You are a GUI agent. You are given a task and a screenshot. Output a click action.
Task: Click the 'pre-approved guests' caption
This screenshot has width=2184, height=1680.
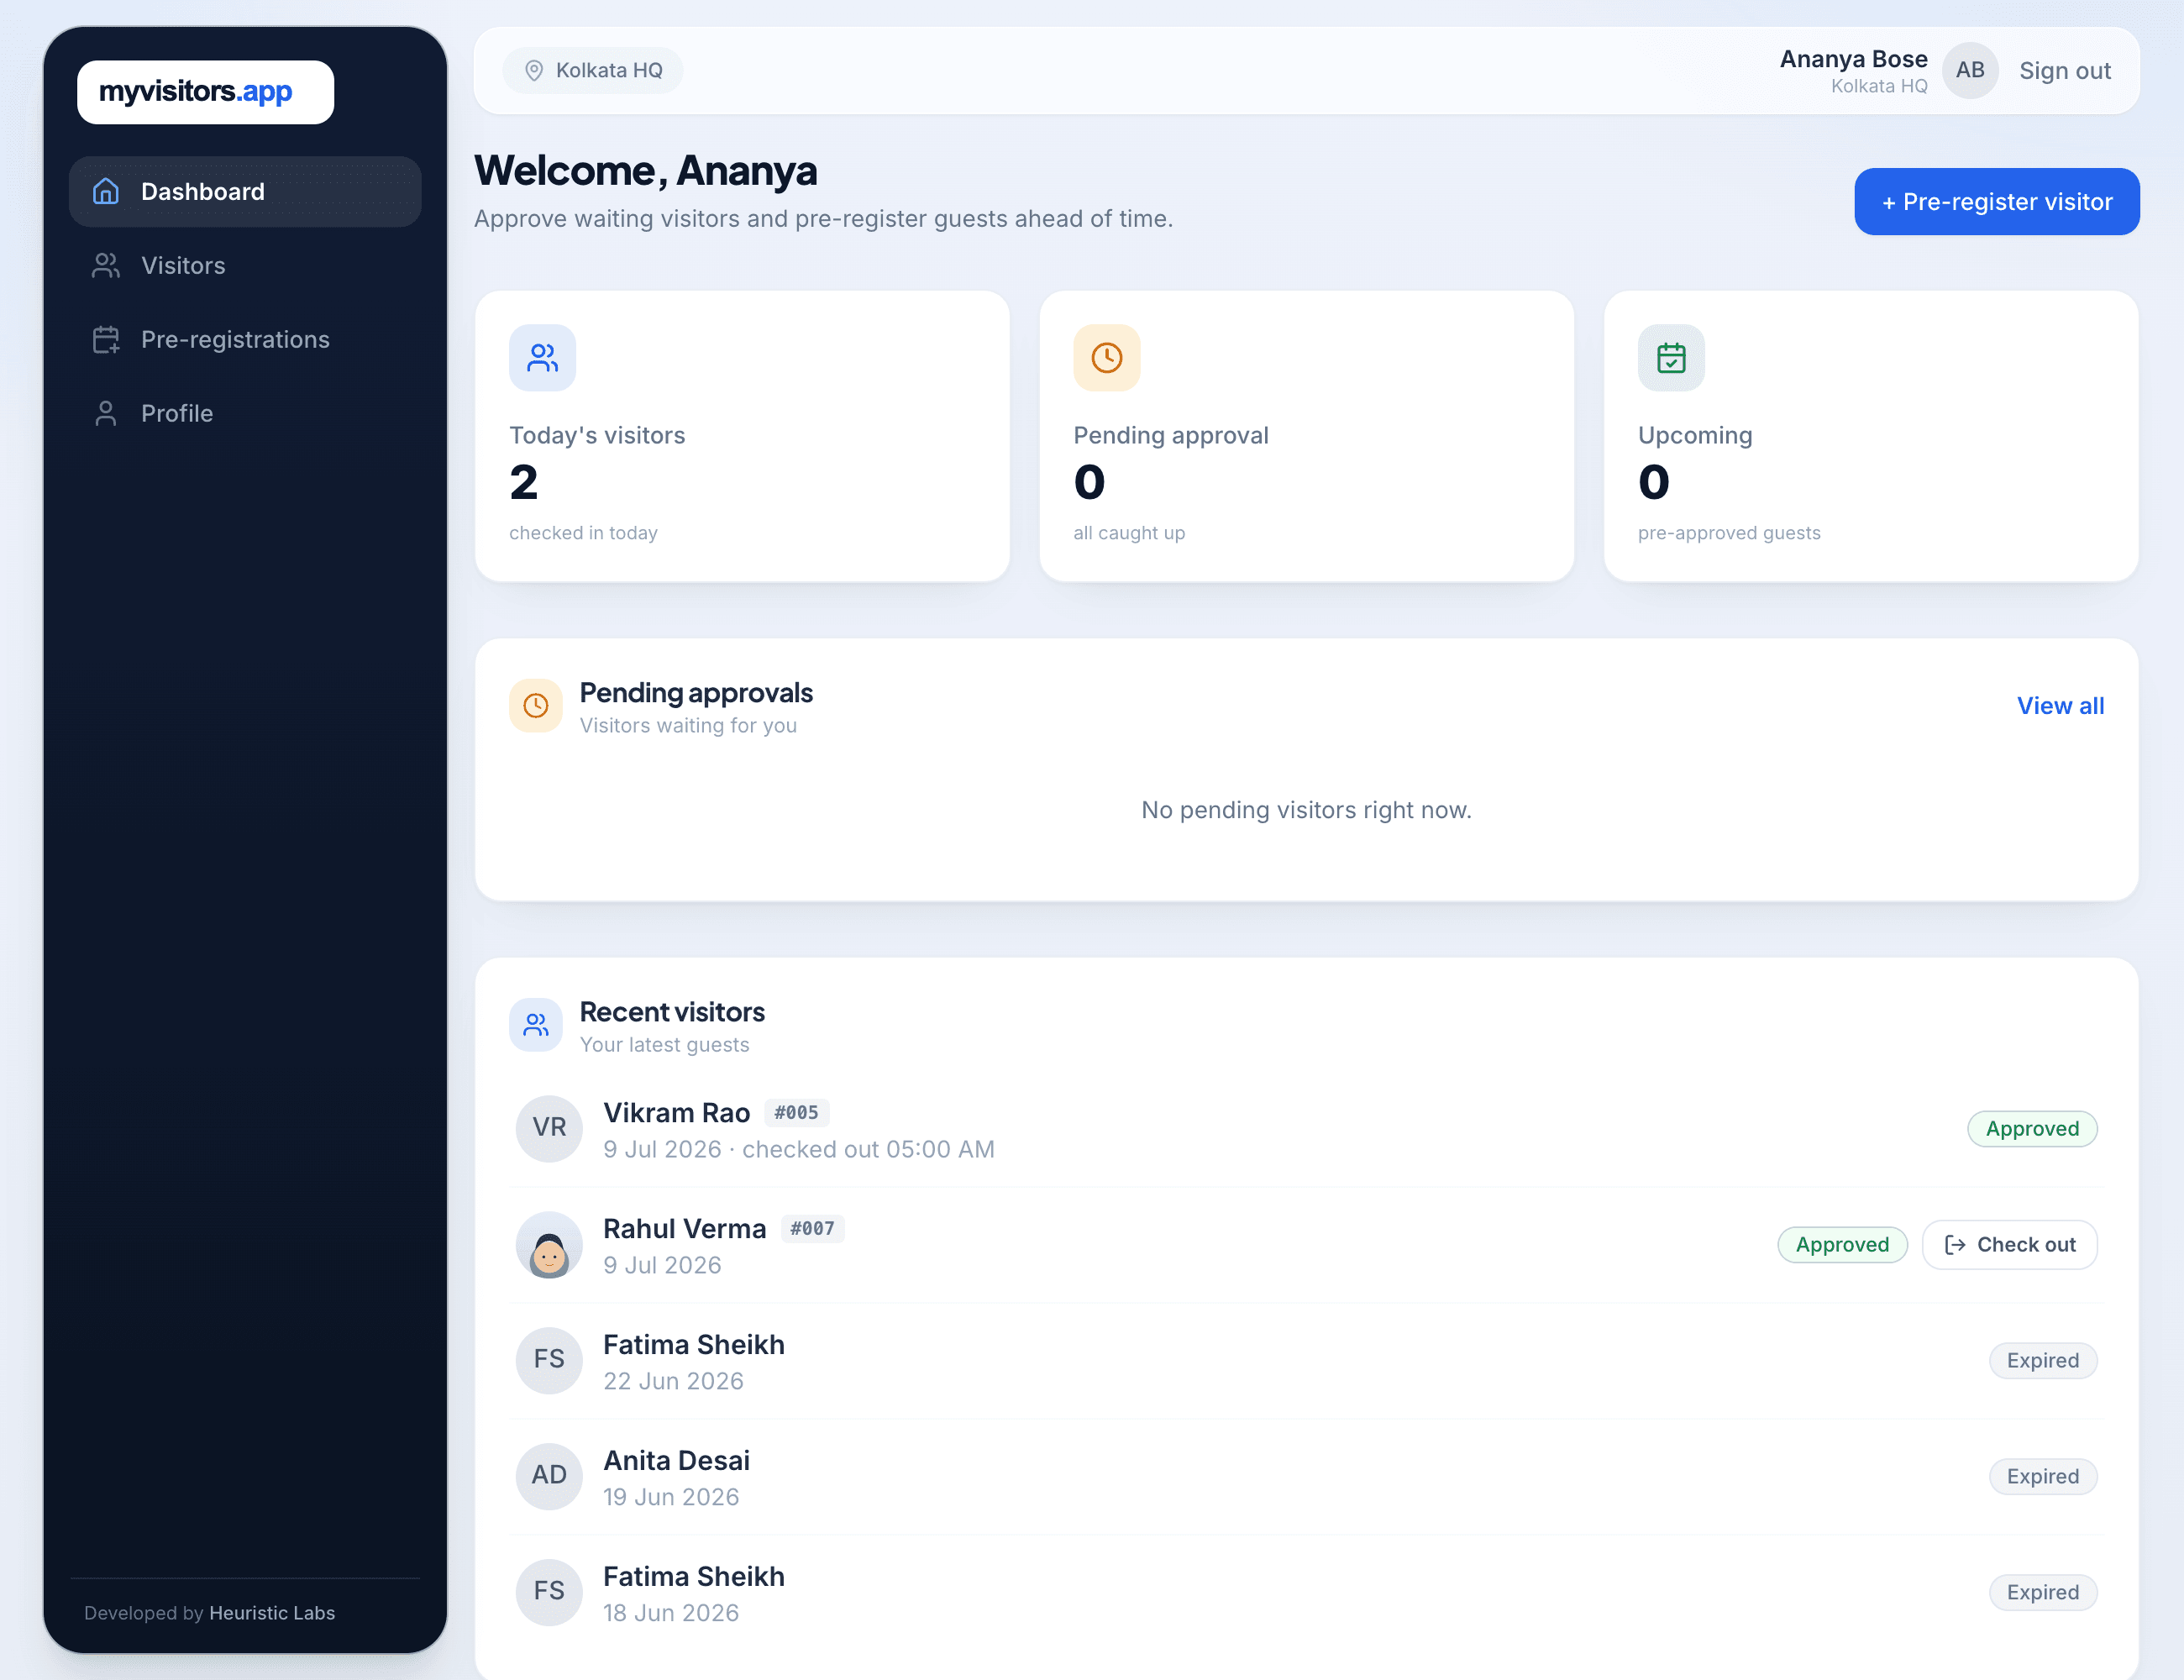(x=1729, y=533)
